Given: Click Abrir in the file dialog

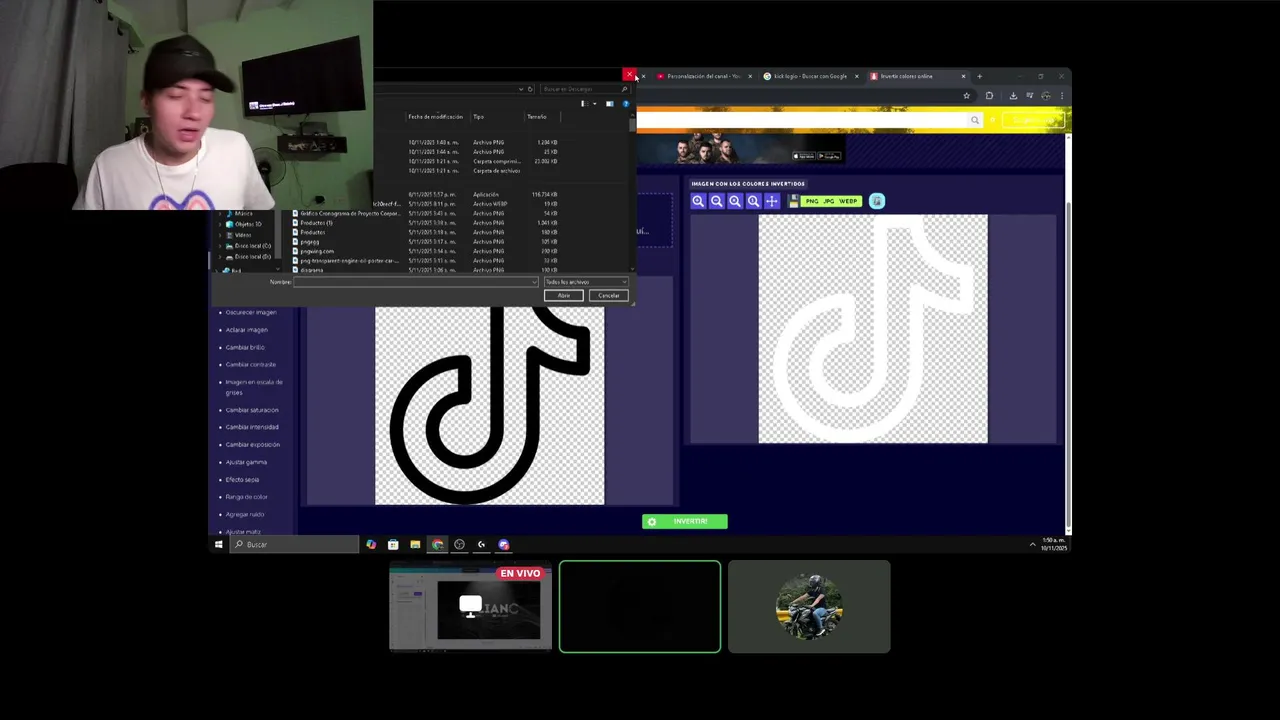Looking at the screenshot, I should tap(564, 295).
